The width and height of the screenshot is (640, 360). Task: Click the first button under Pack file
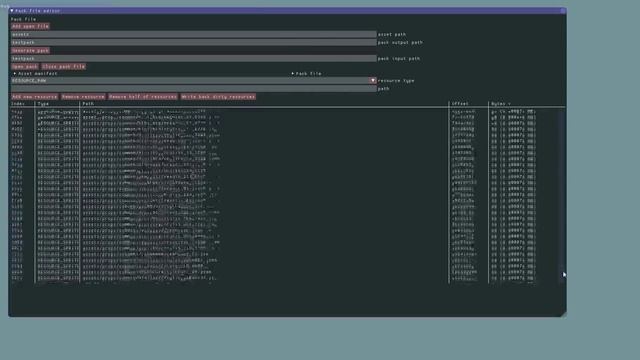pos(31,27)
